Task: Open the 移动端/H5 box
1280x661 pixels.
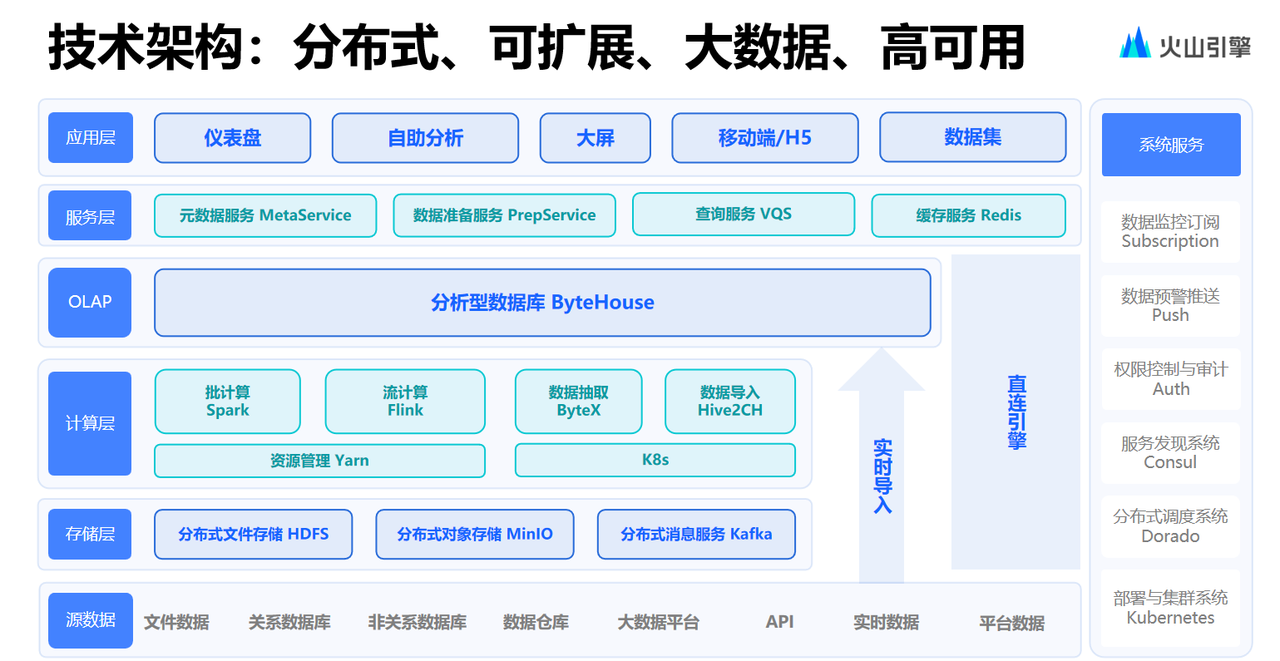Action: (x=765, y=138)
